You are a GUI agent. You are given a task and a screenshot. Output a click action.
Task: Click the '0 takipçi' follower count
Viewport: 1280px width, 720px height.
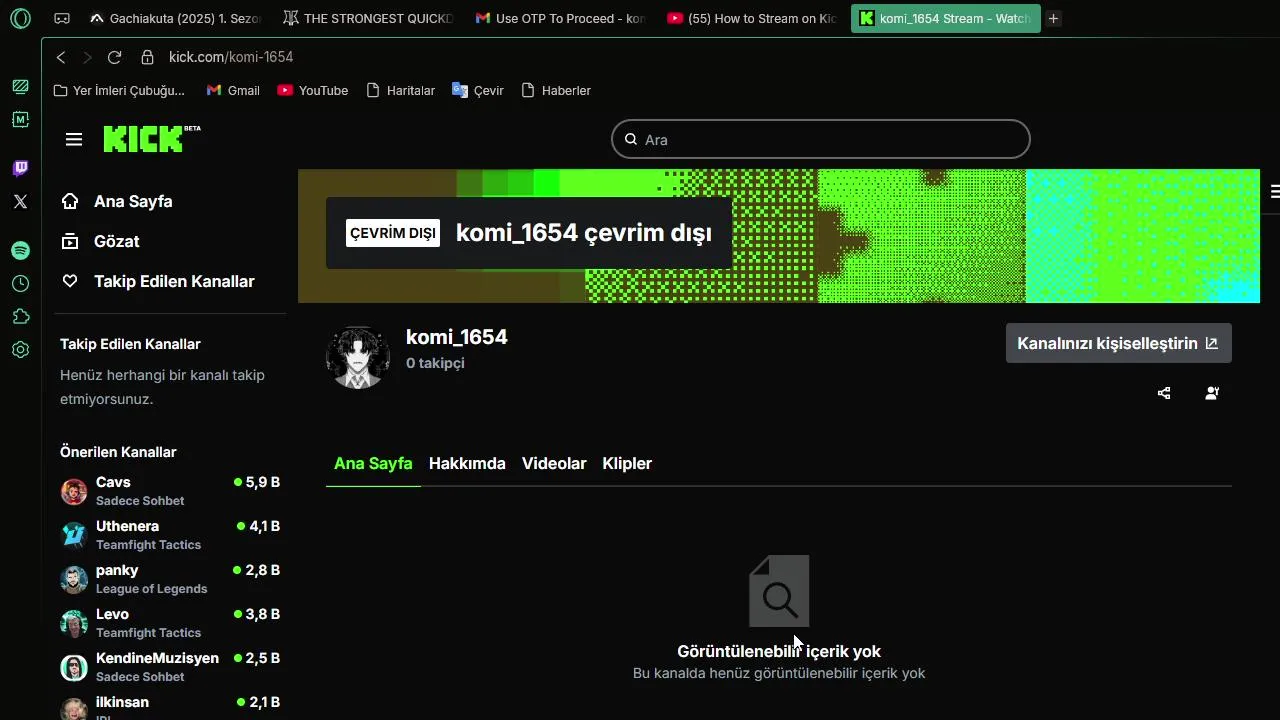(x=435, y=363)
